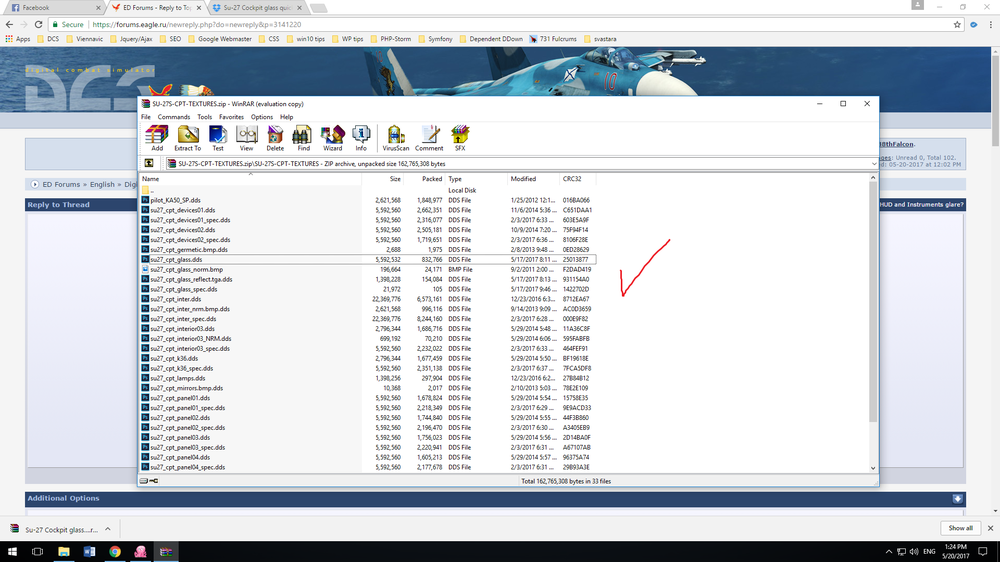
Task: Open the Help menu
Action: click(286, 117)
